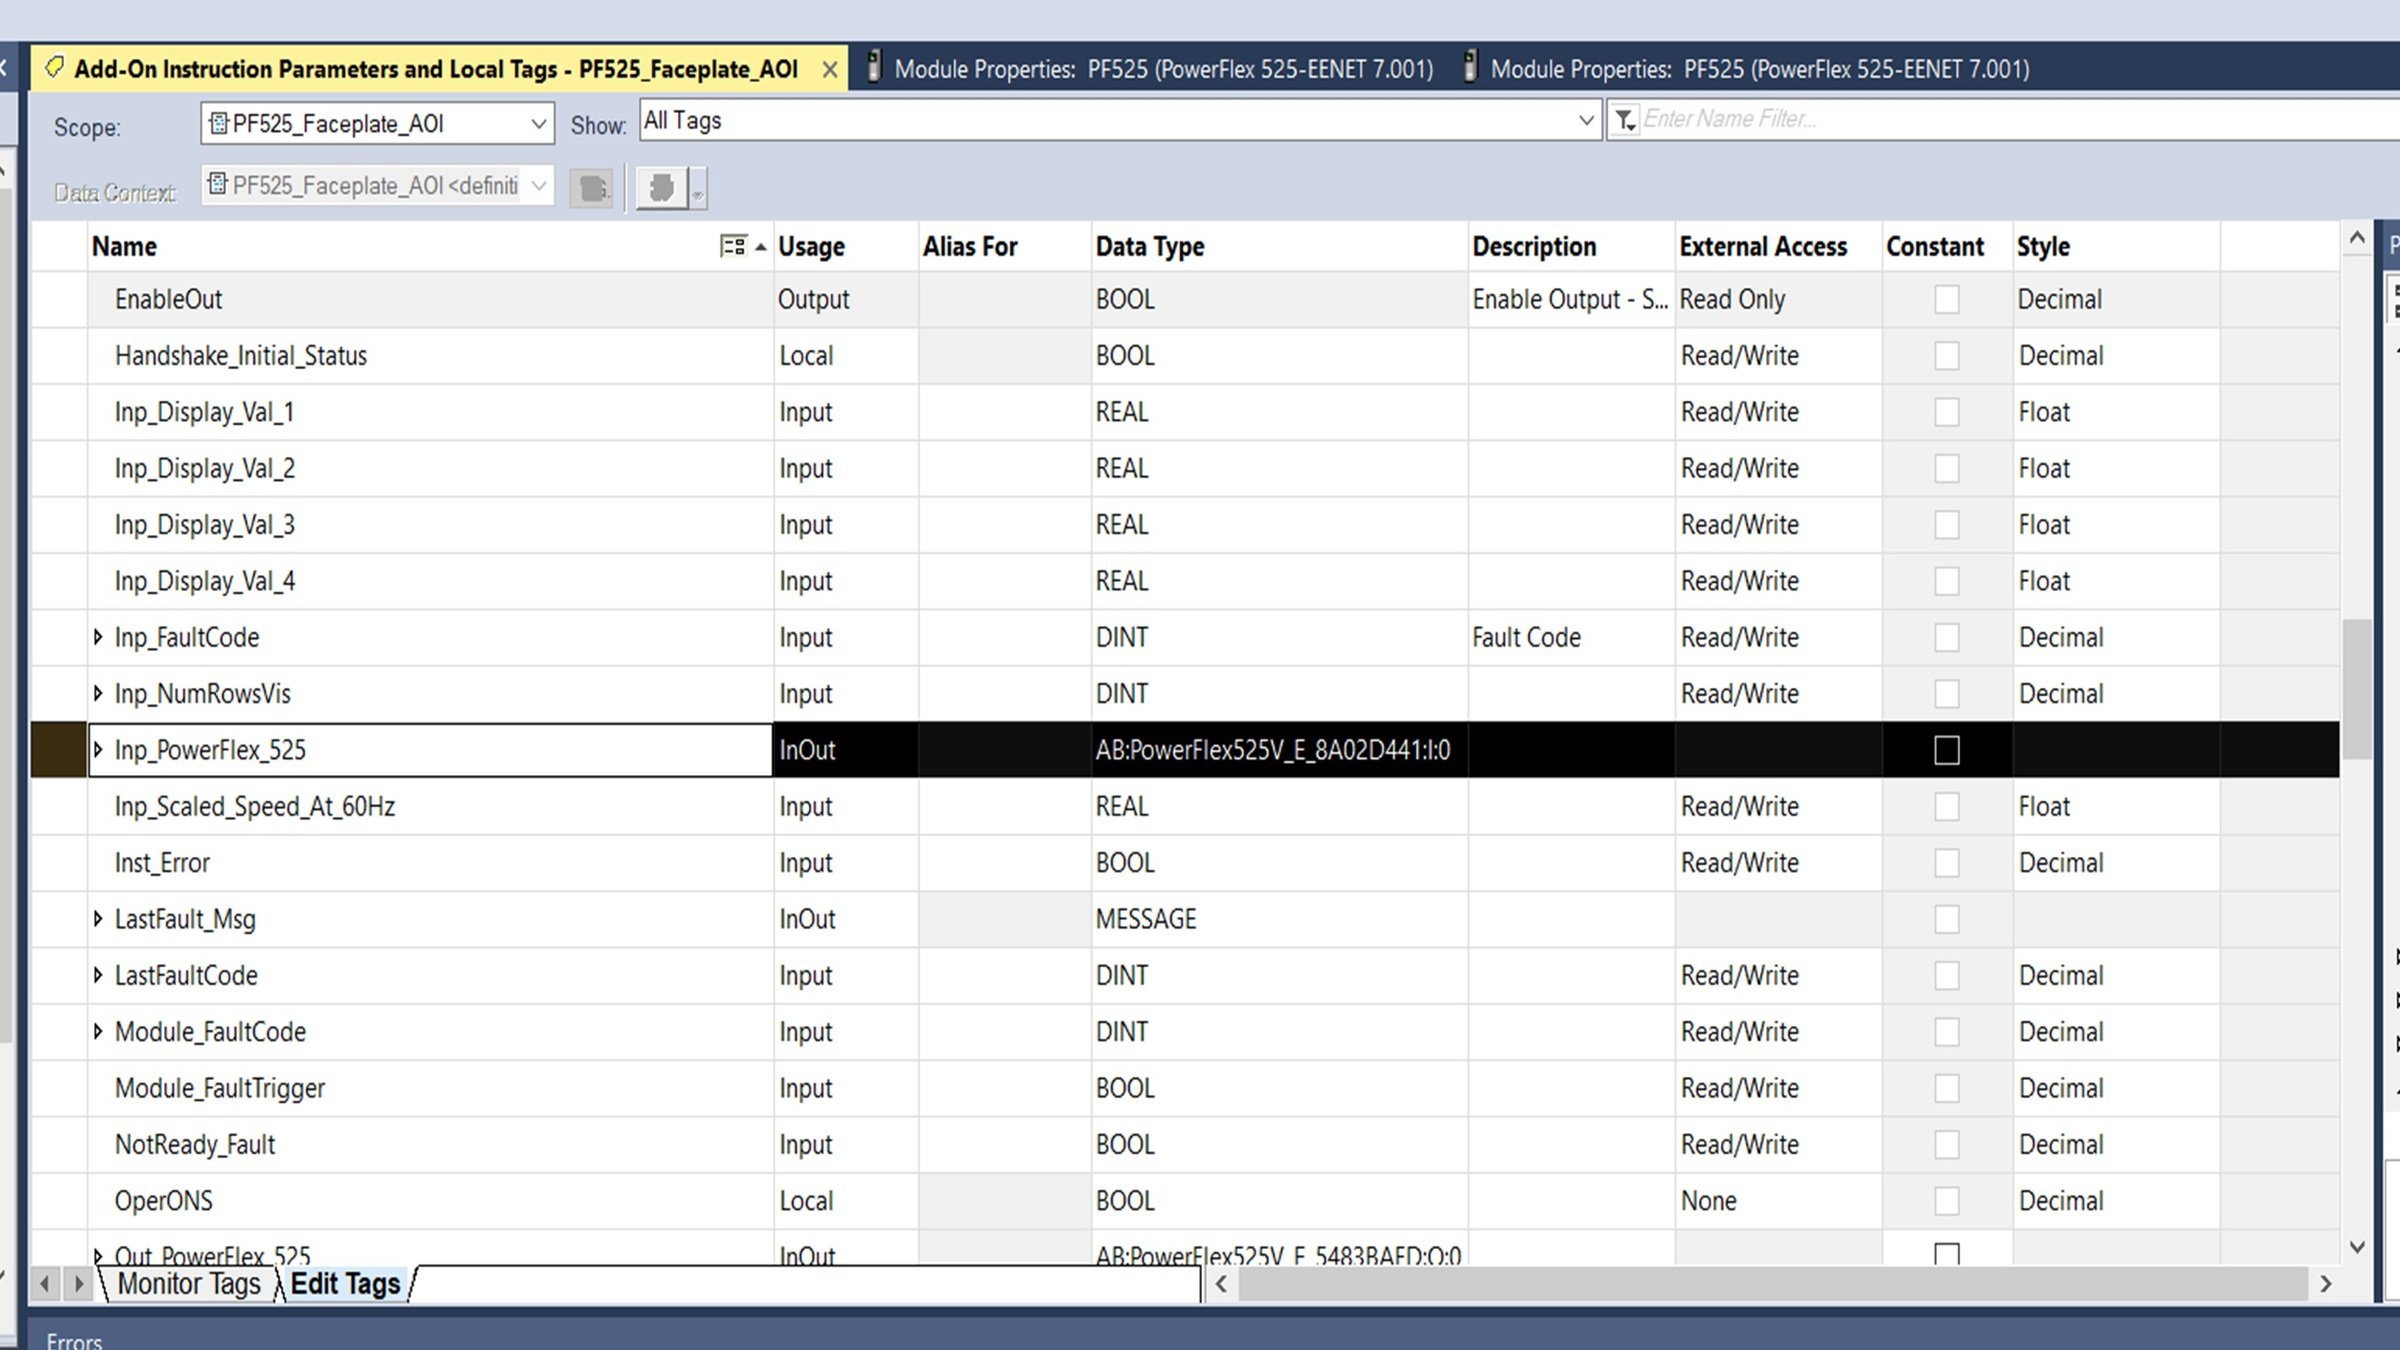Expand the Inp_PowerFlex_525 tag

click(x=98, y=749)
